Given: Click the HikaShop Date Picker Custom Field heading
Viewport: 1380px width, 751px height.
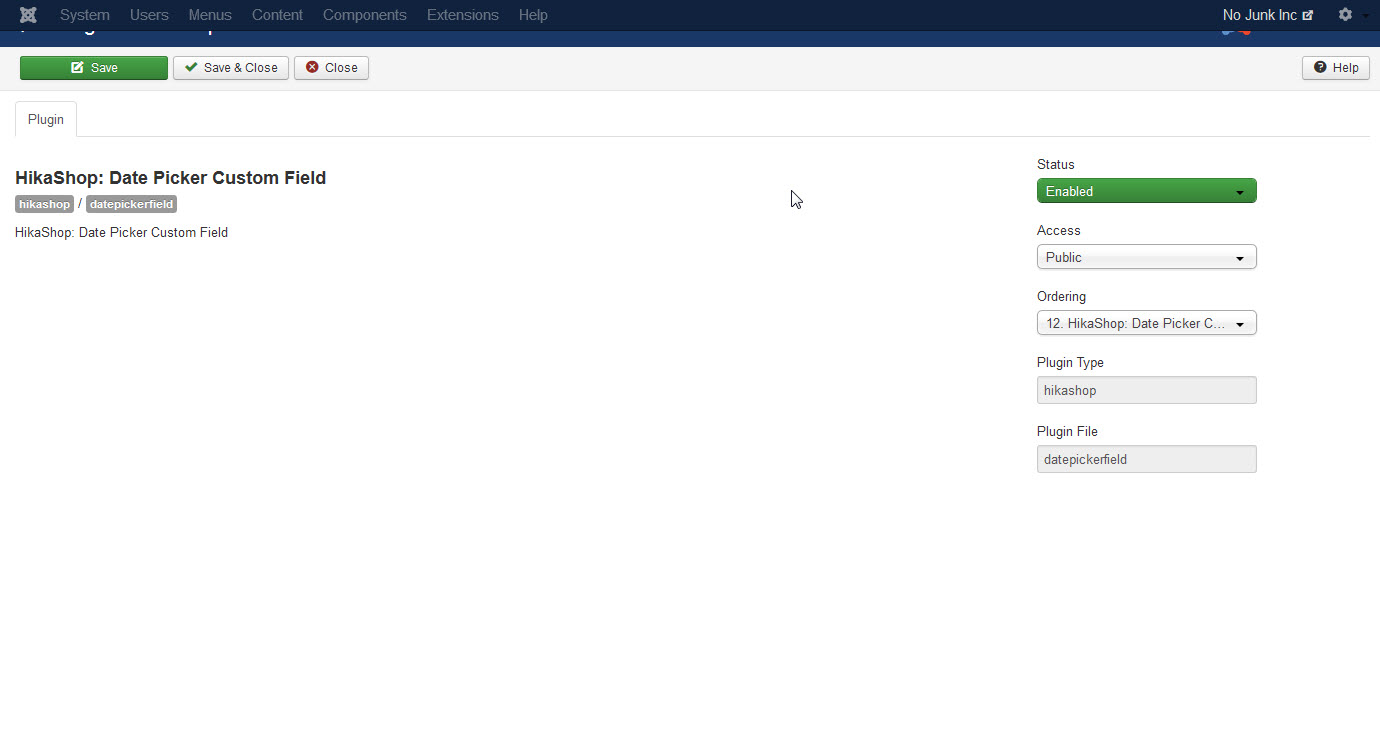Looking at the screenshot, I should (171, 178).
